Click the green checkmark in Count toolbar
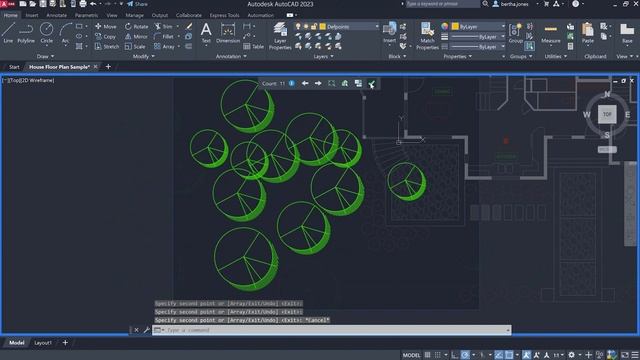This screenshot has width=640, height=360. (x=371, y=84)
